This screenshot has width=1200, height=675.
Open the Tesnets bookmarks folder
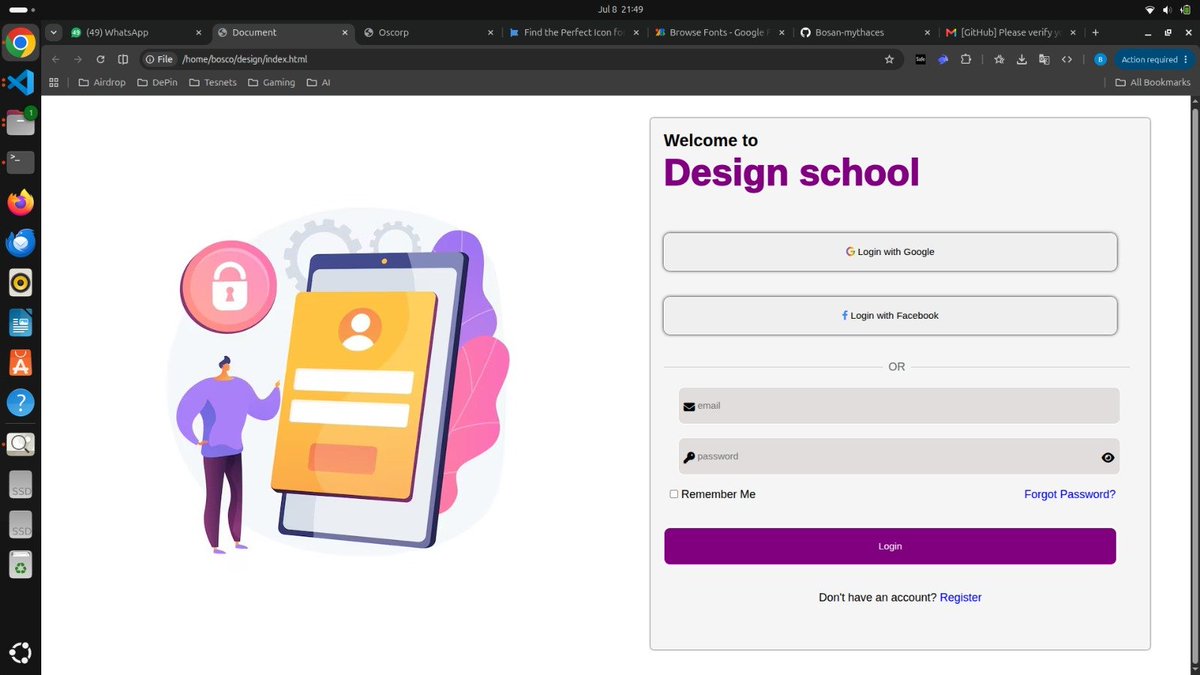[213, 82]
